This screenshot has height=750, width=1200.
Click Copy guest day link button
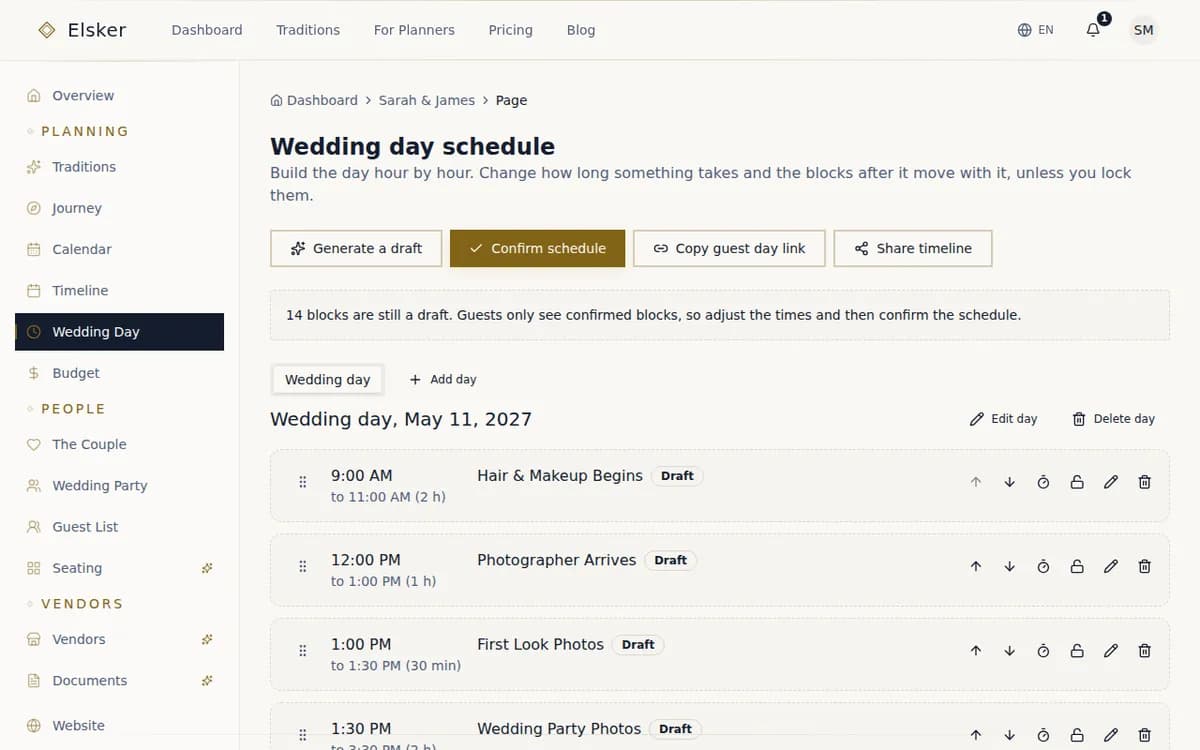pos(729,248)
